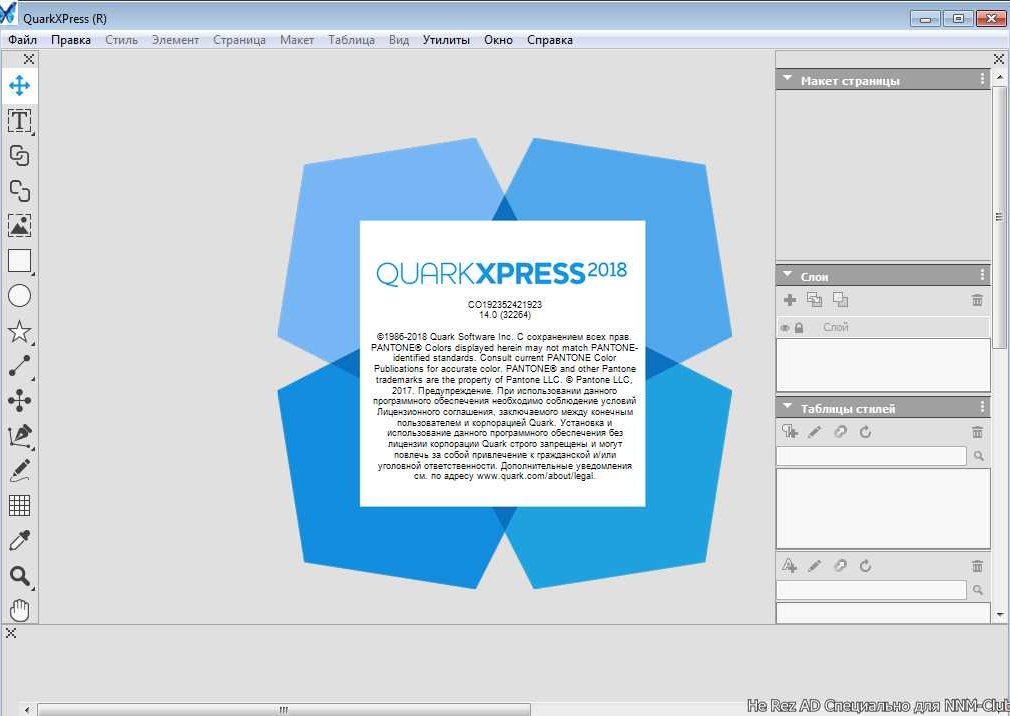
Task: Activate the Text Unlinking tool
Action: 19,191
